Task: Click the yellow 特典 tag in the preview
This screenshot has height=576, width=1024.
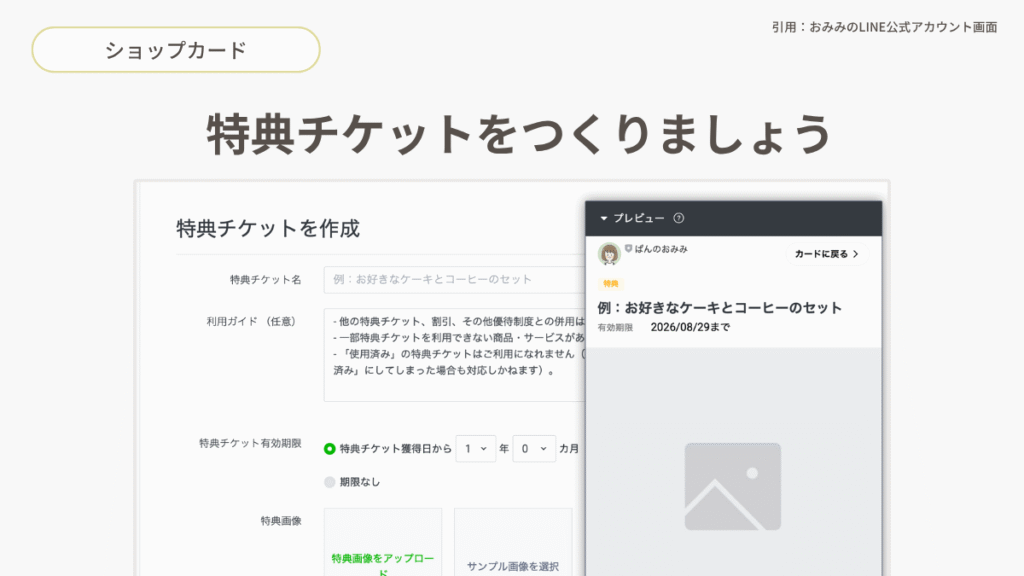Action: [610, 284]
